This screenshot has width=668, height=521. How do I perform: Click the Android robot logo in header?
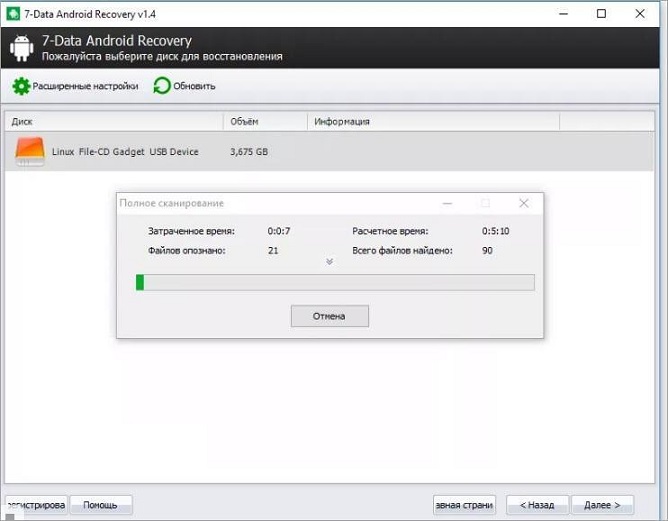tap(21, 48)
